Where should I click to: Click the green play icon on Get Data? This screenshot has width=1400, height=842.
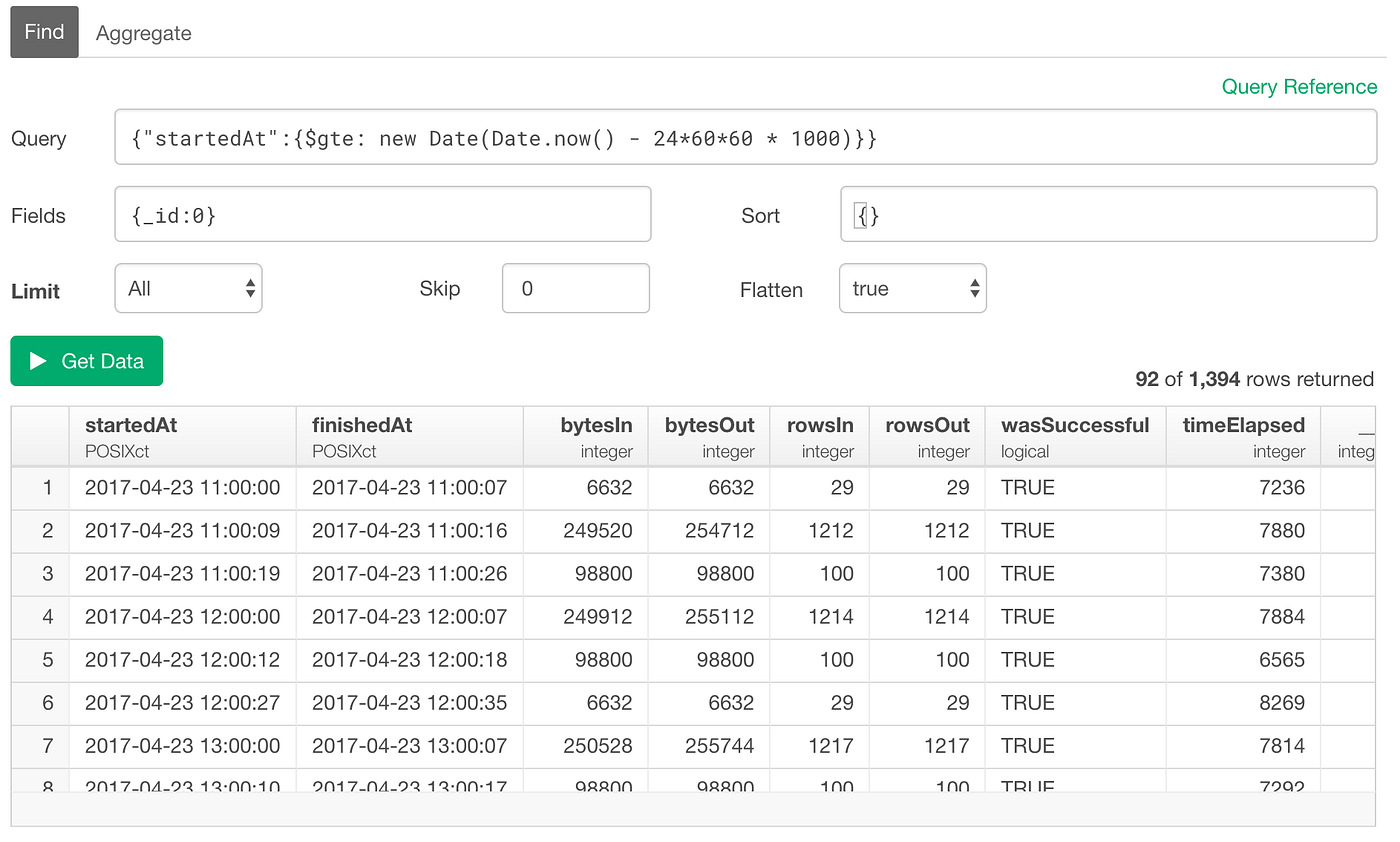pos(37,361)
